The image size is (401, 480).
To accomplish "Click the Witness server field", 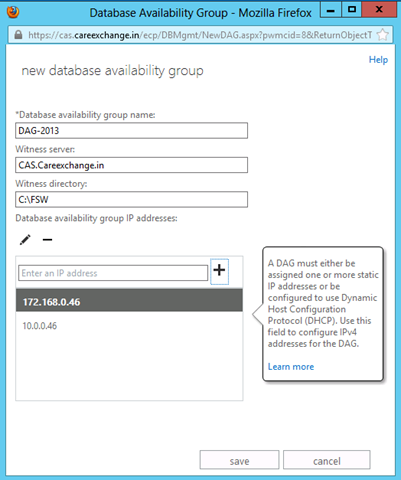I will pyautogui.click(x=131, y=165).
